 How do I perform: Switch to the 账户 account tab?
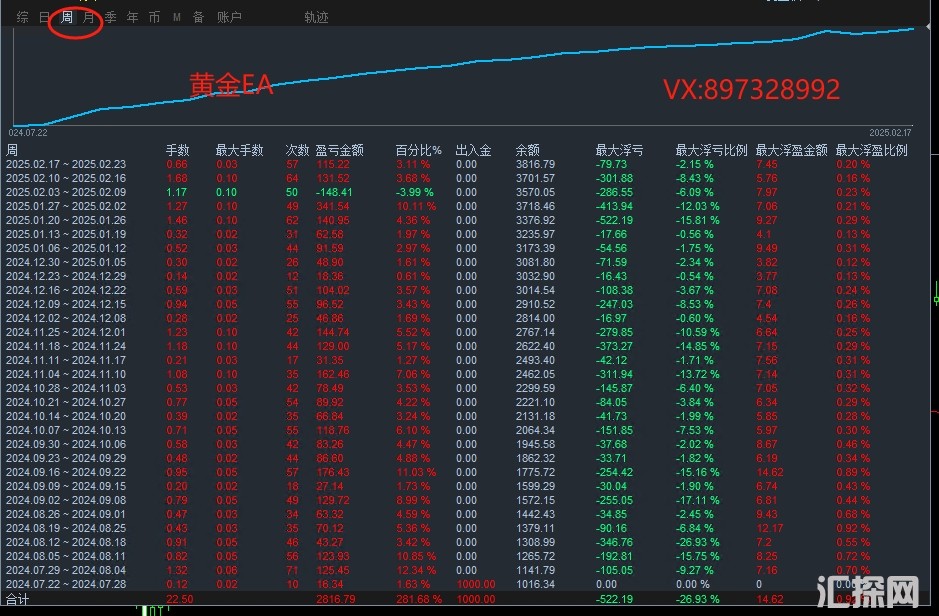229,17
